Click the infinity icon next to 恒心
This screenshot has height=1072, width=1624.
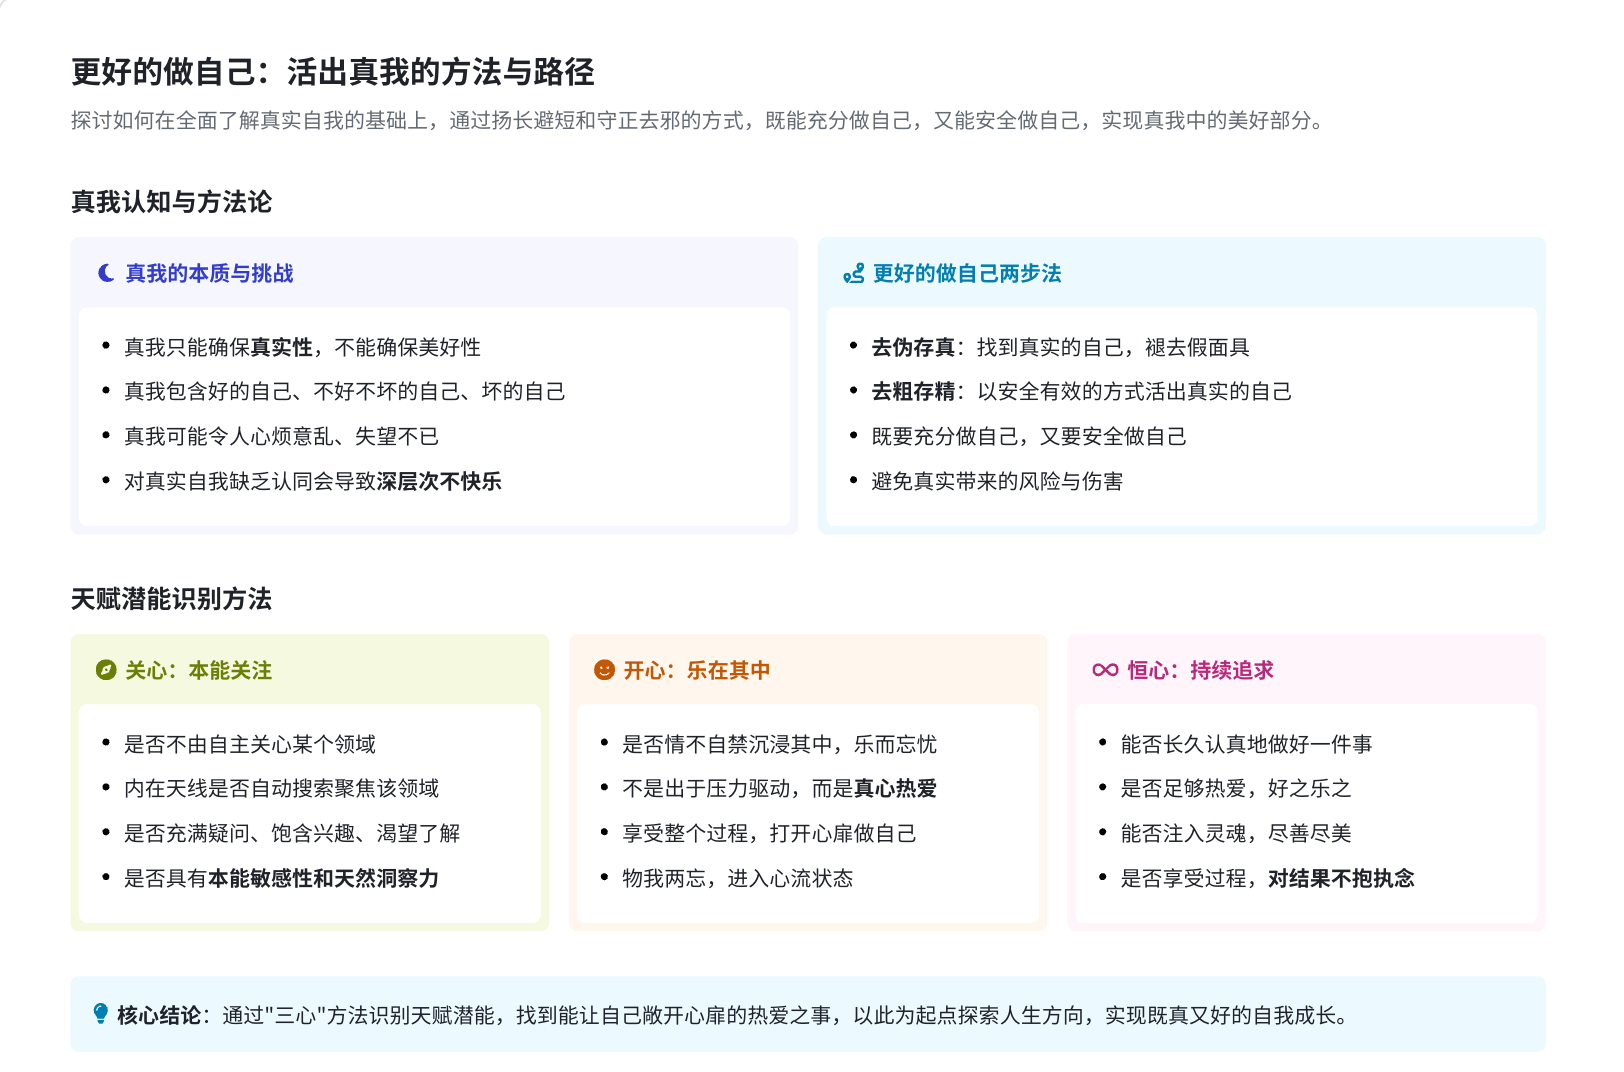(x=1105, y=670)
